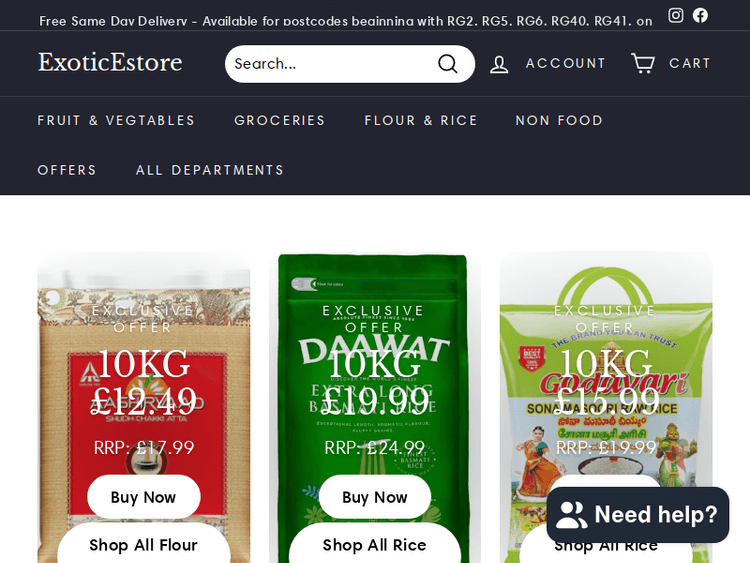Click Shop All Flour button

[143, 544]
